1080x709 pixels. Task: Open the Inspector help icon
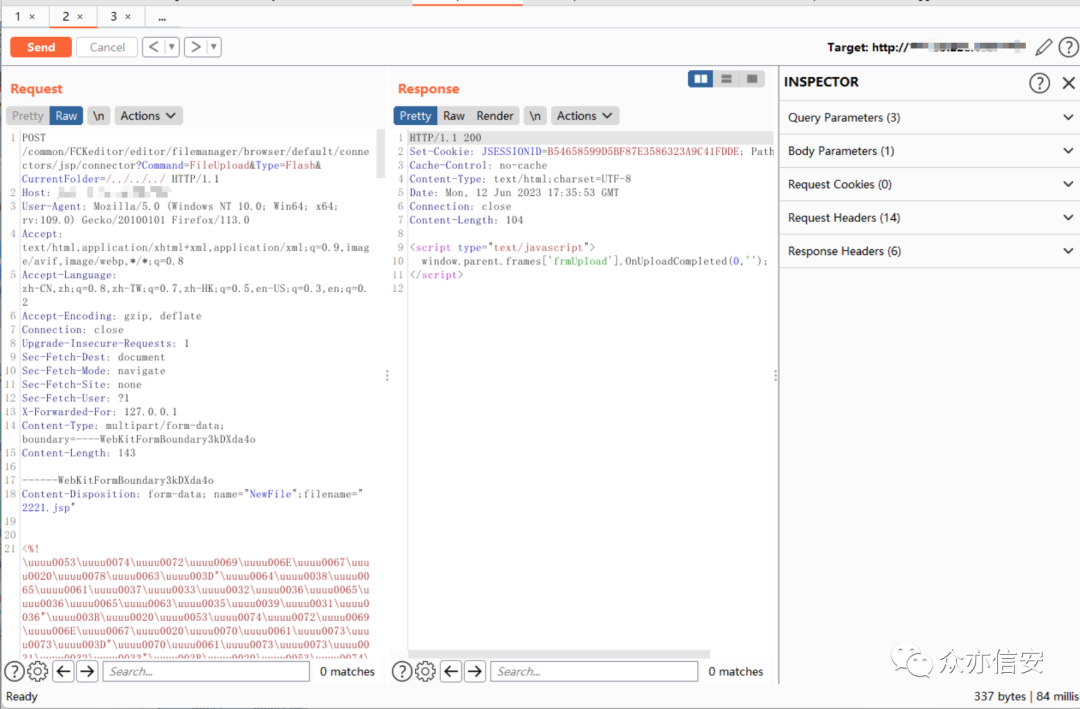tap(1039, 83)
